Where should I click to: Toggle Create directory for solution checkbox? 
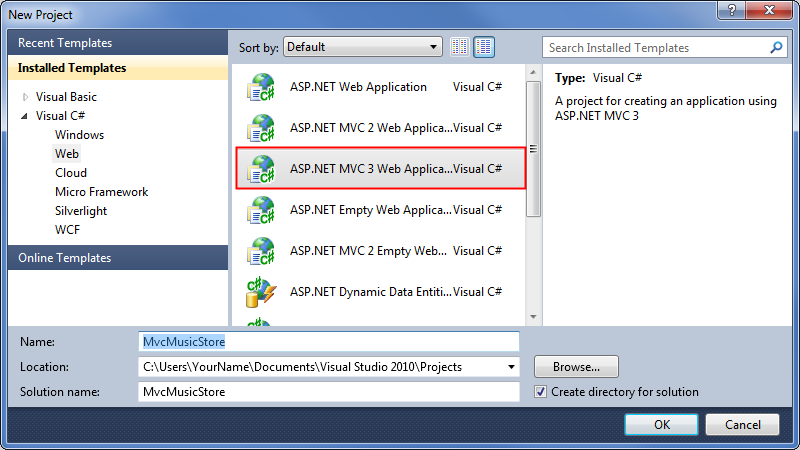tap(541, 392)
